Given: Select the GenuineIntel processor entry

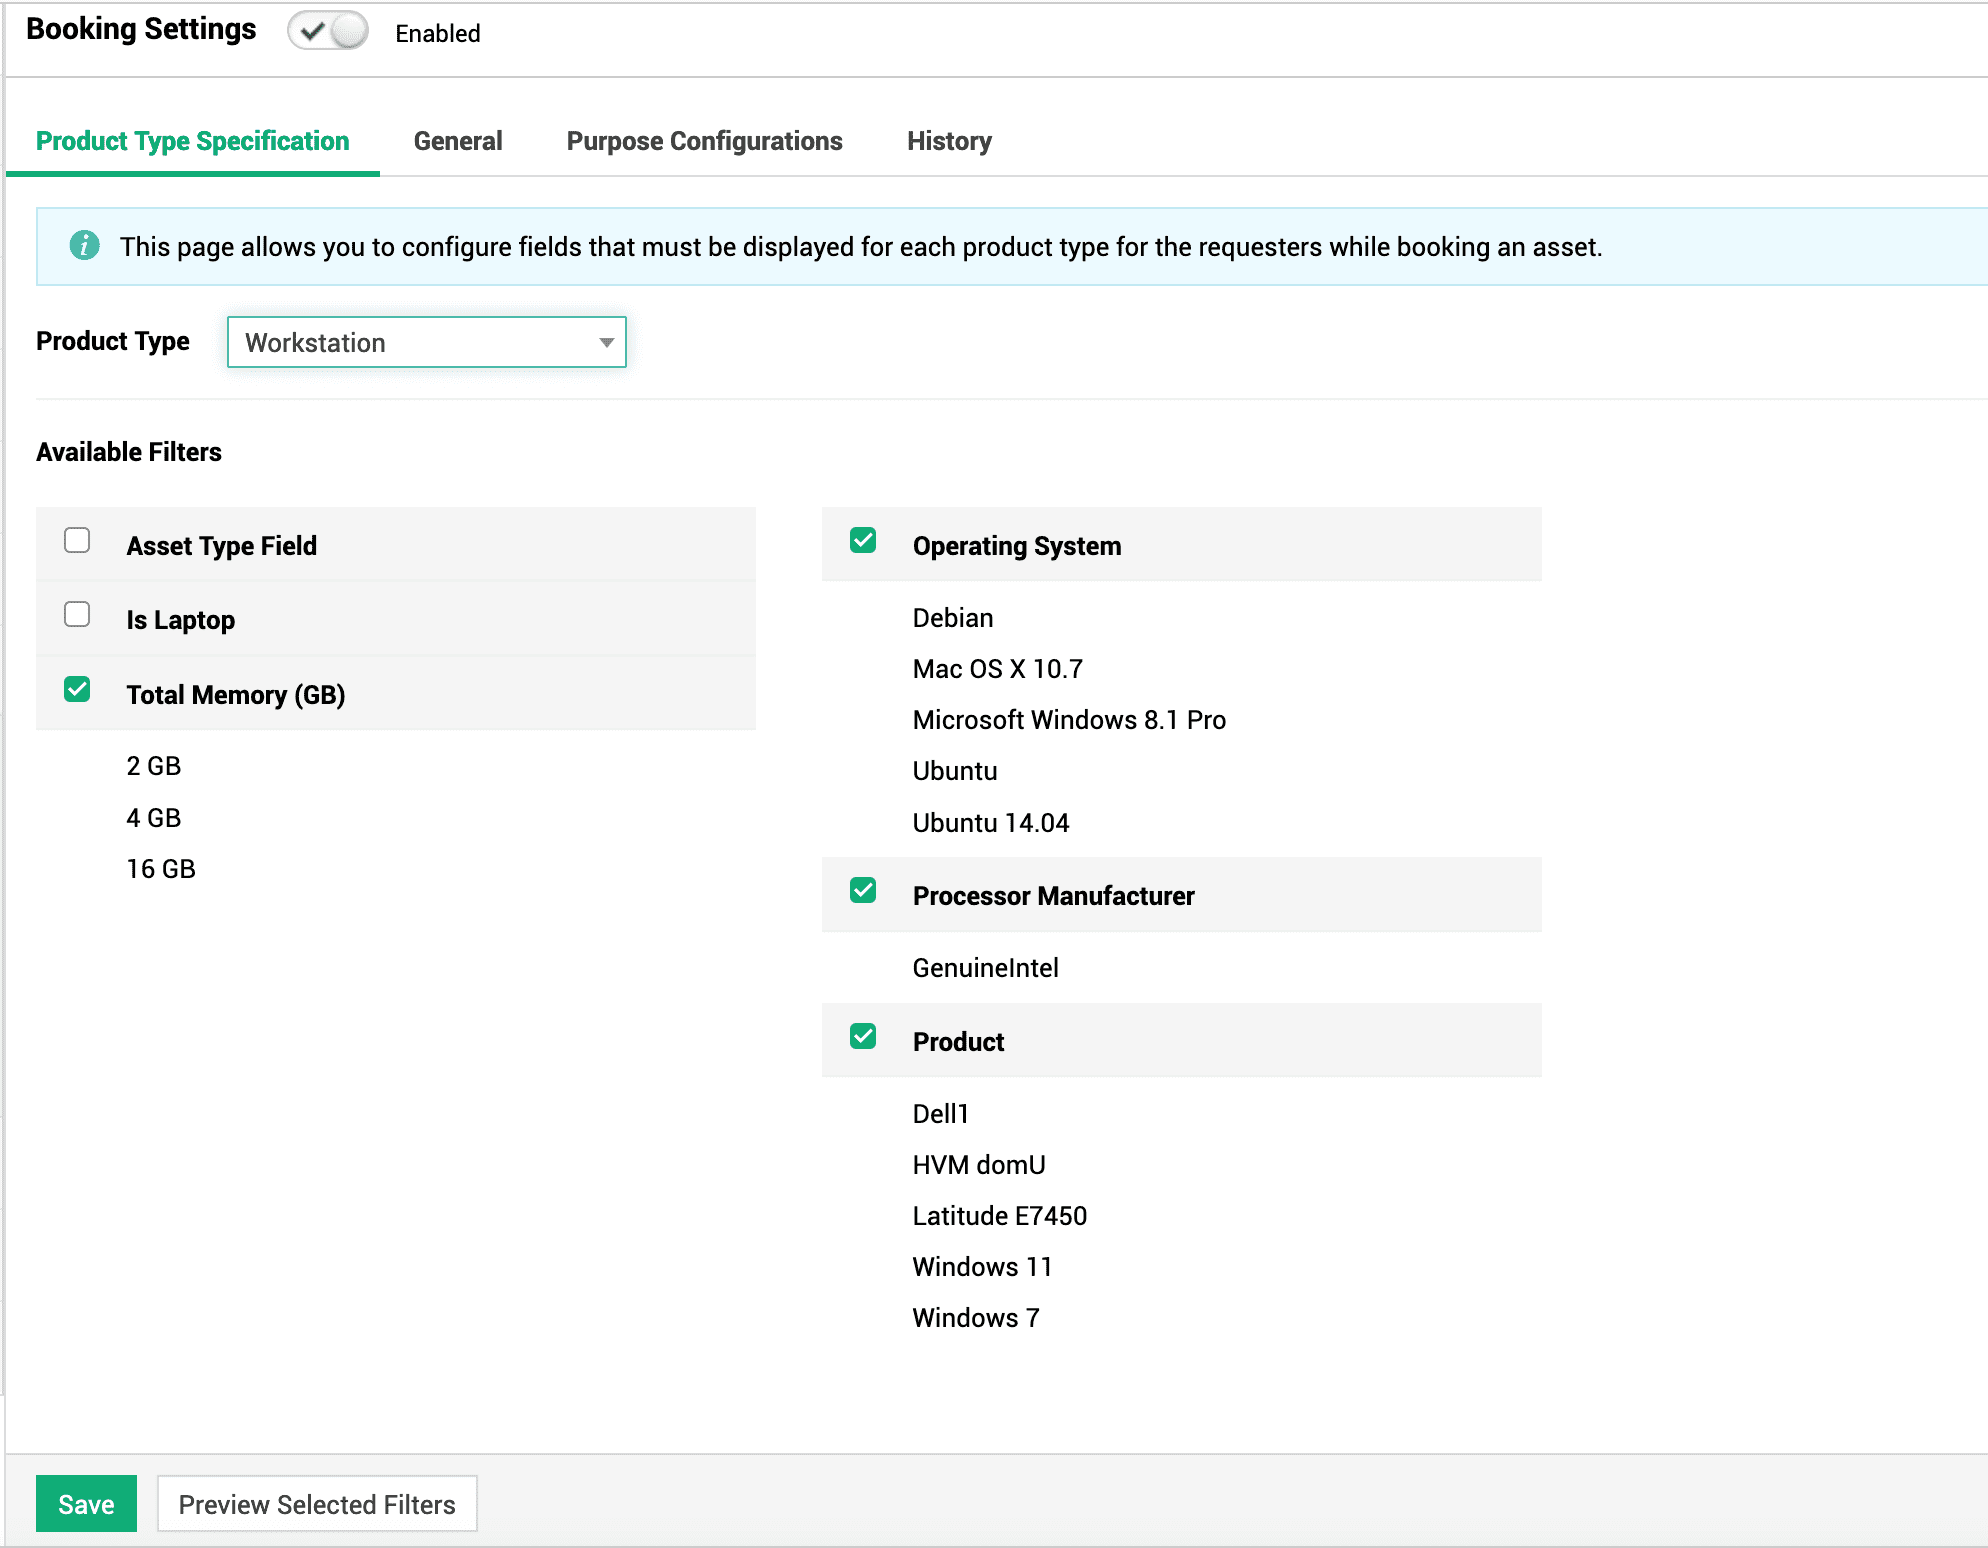Looking at the screenshot, I should tap(985, 968).
